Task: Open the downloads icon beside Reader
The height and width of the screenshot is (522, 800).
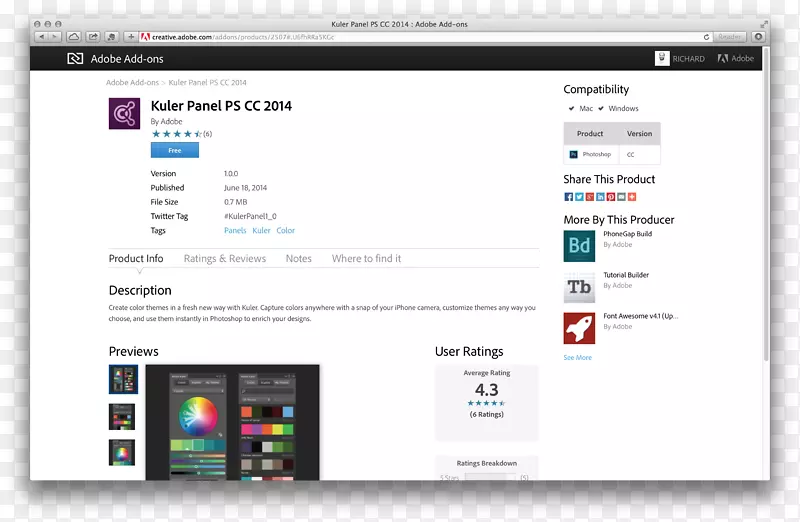Action: click(759, 37)
